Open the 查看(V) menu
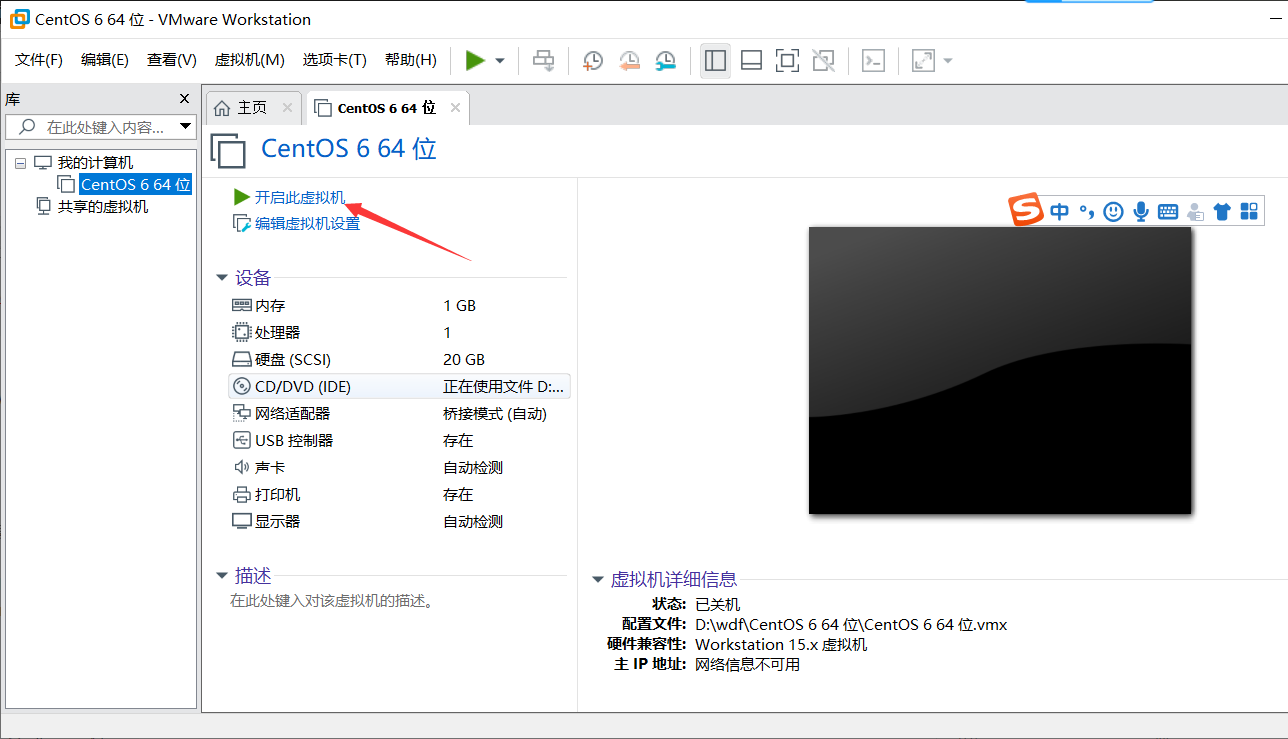The width and height of the screenshot is (1288, 739). click(172, 60)
